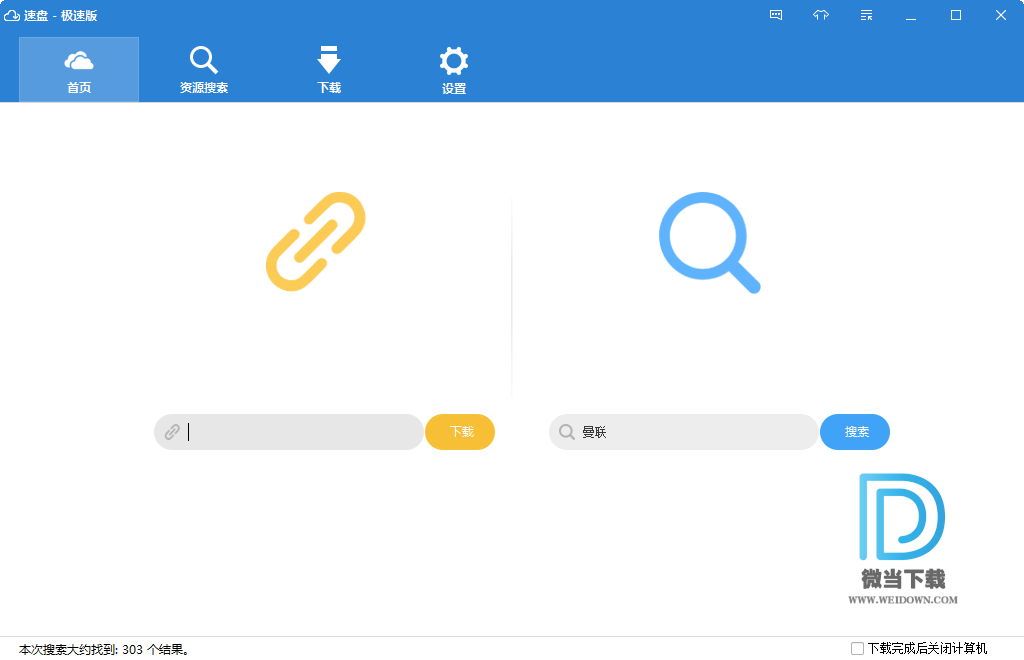Image resolution: width=1024 pixels, height=660 pixels.
Task: Click the large yellow paperclip link icon
Action: 316,242
